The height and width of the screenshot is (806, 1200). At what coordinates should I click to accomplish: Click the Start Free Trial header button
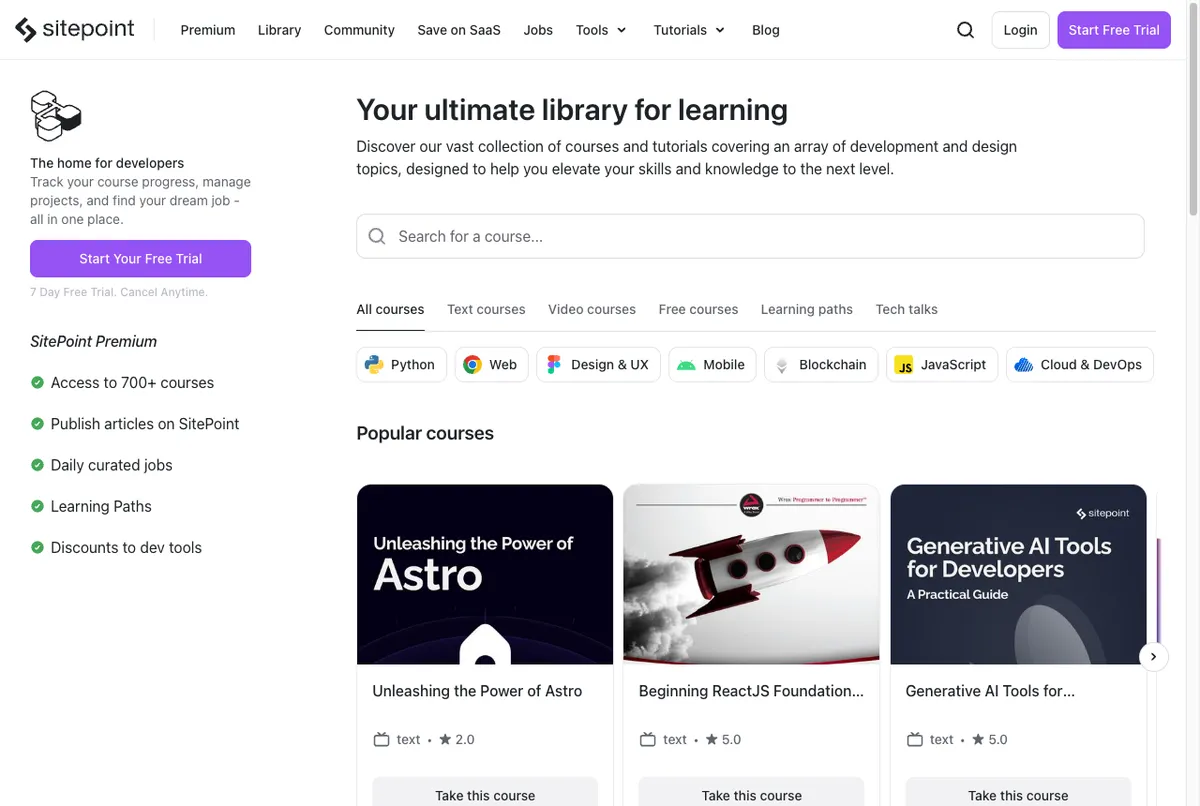coord(1114,30)
